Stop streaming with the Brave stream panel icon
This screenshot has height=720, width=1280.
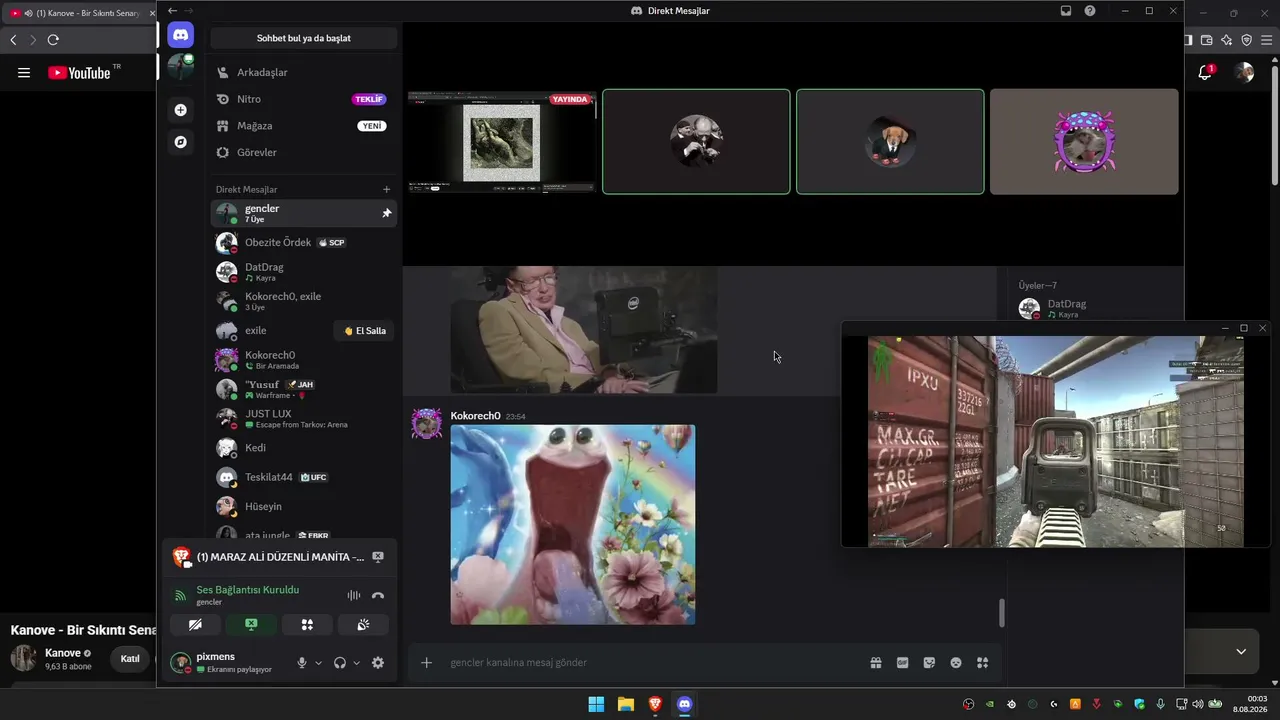(378, 556)
